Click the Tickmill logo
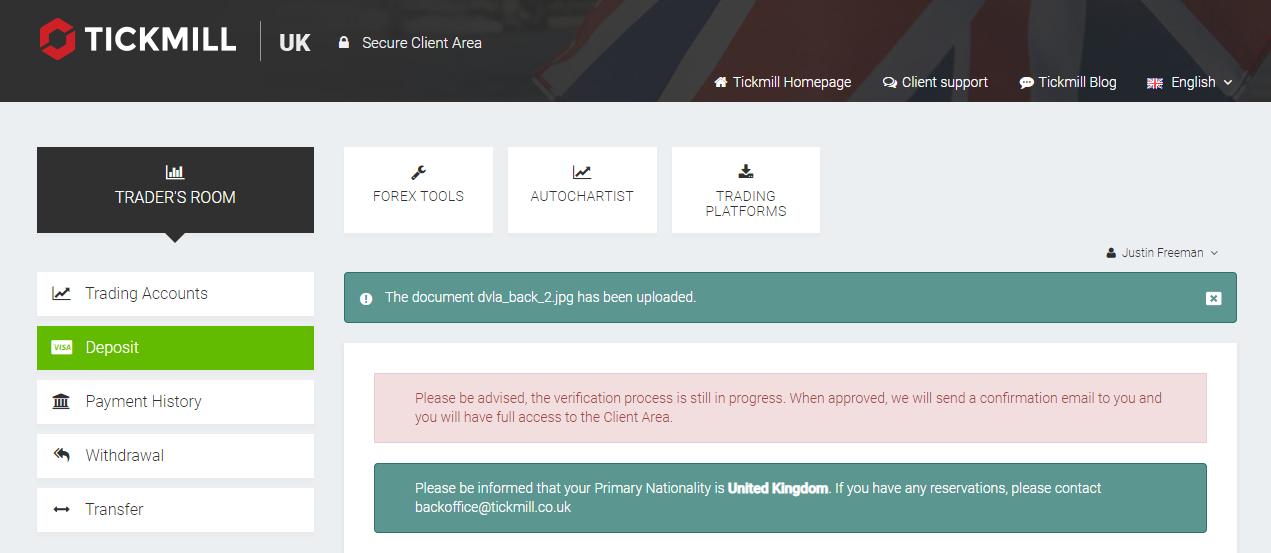This screenshot has width=1271, height=553. (x=138, y=40)
